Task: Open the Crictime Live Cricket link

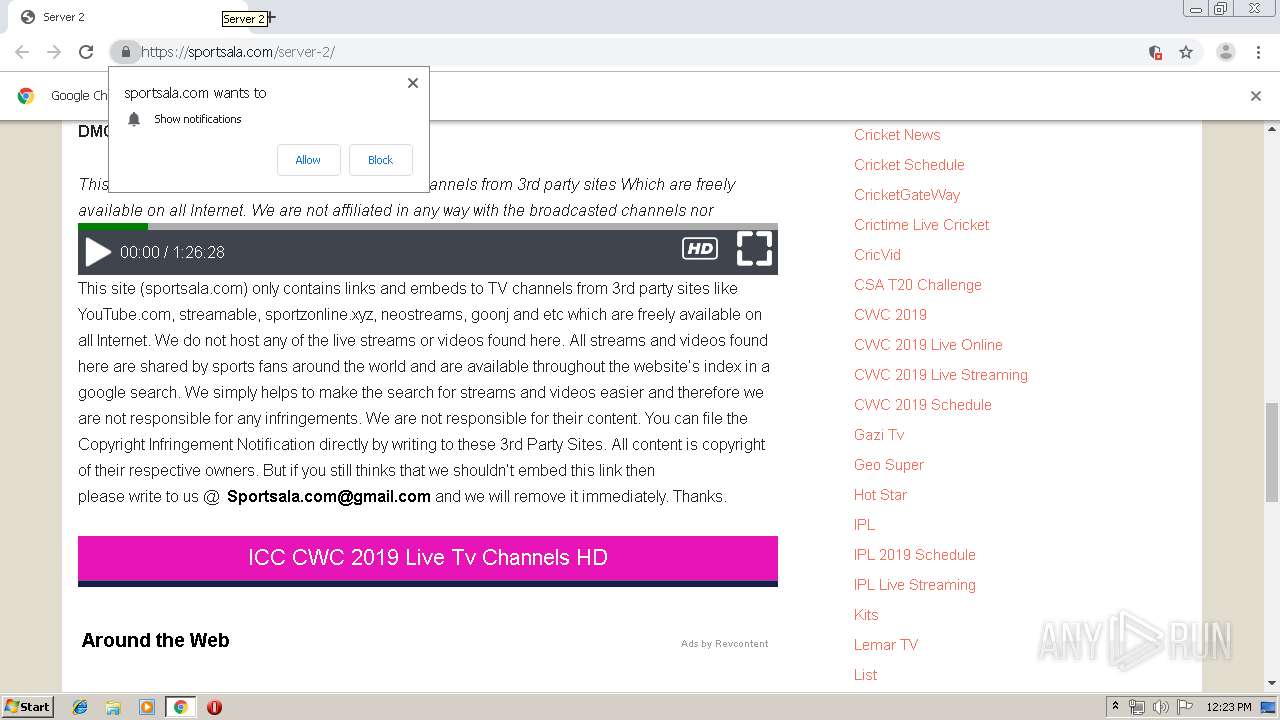Action: 921,225
